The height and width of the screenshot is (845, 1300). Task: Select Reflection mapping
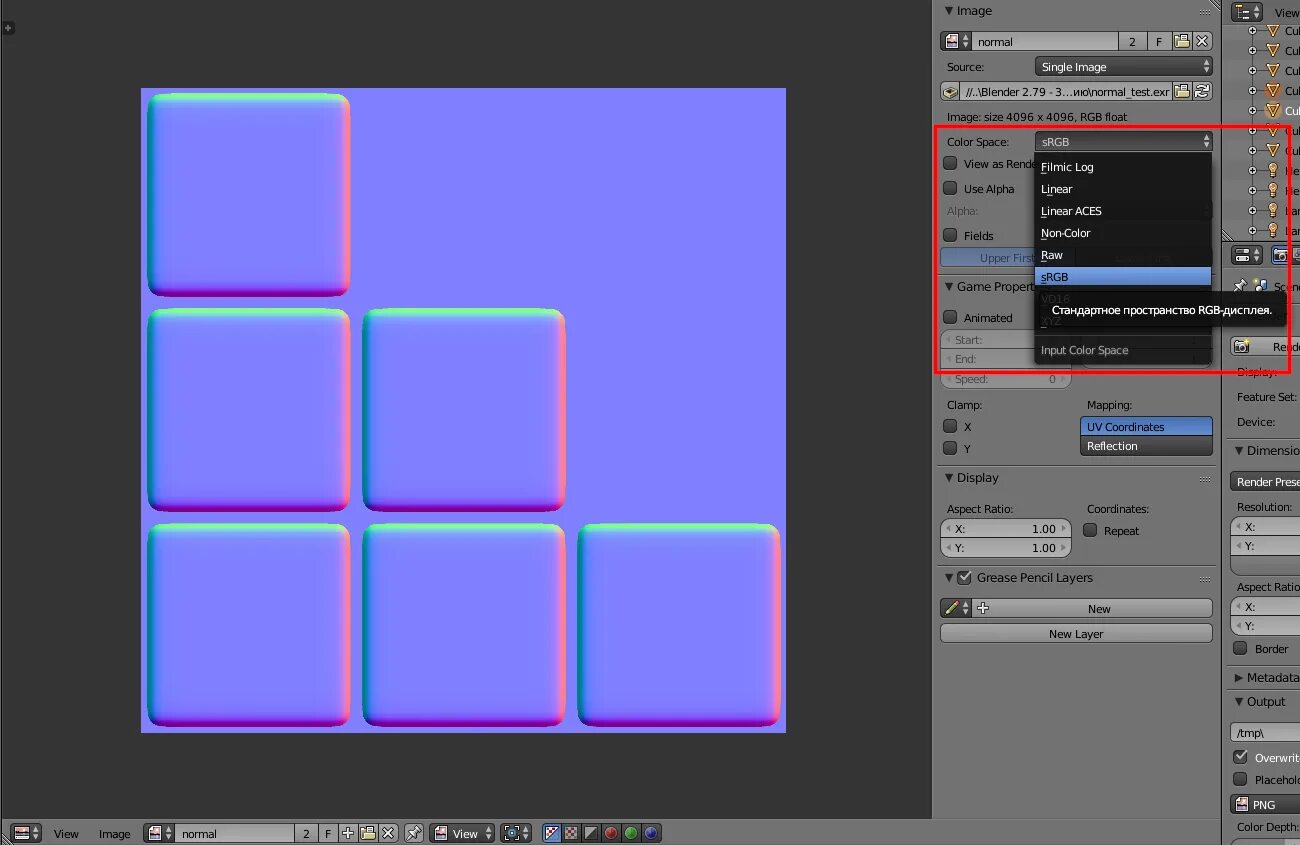(x=1147, y=446)
